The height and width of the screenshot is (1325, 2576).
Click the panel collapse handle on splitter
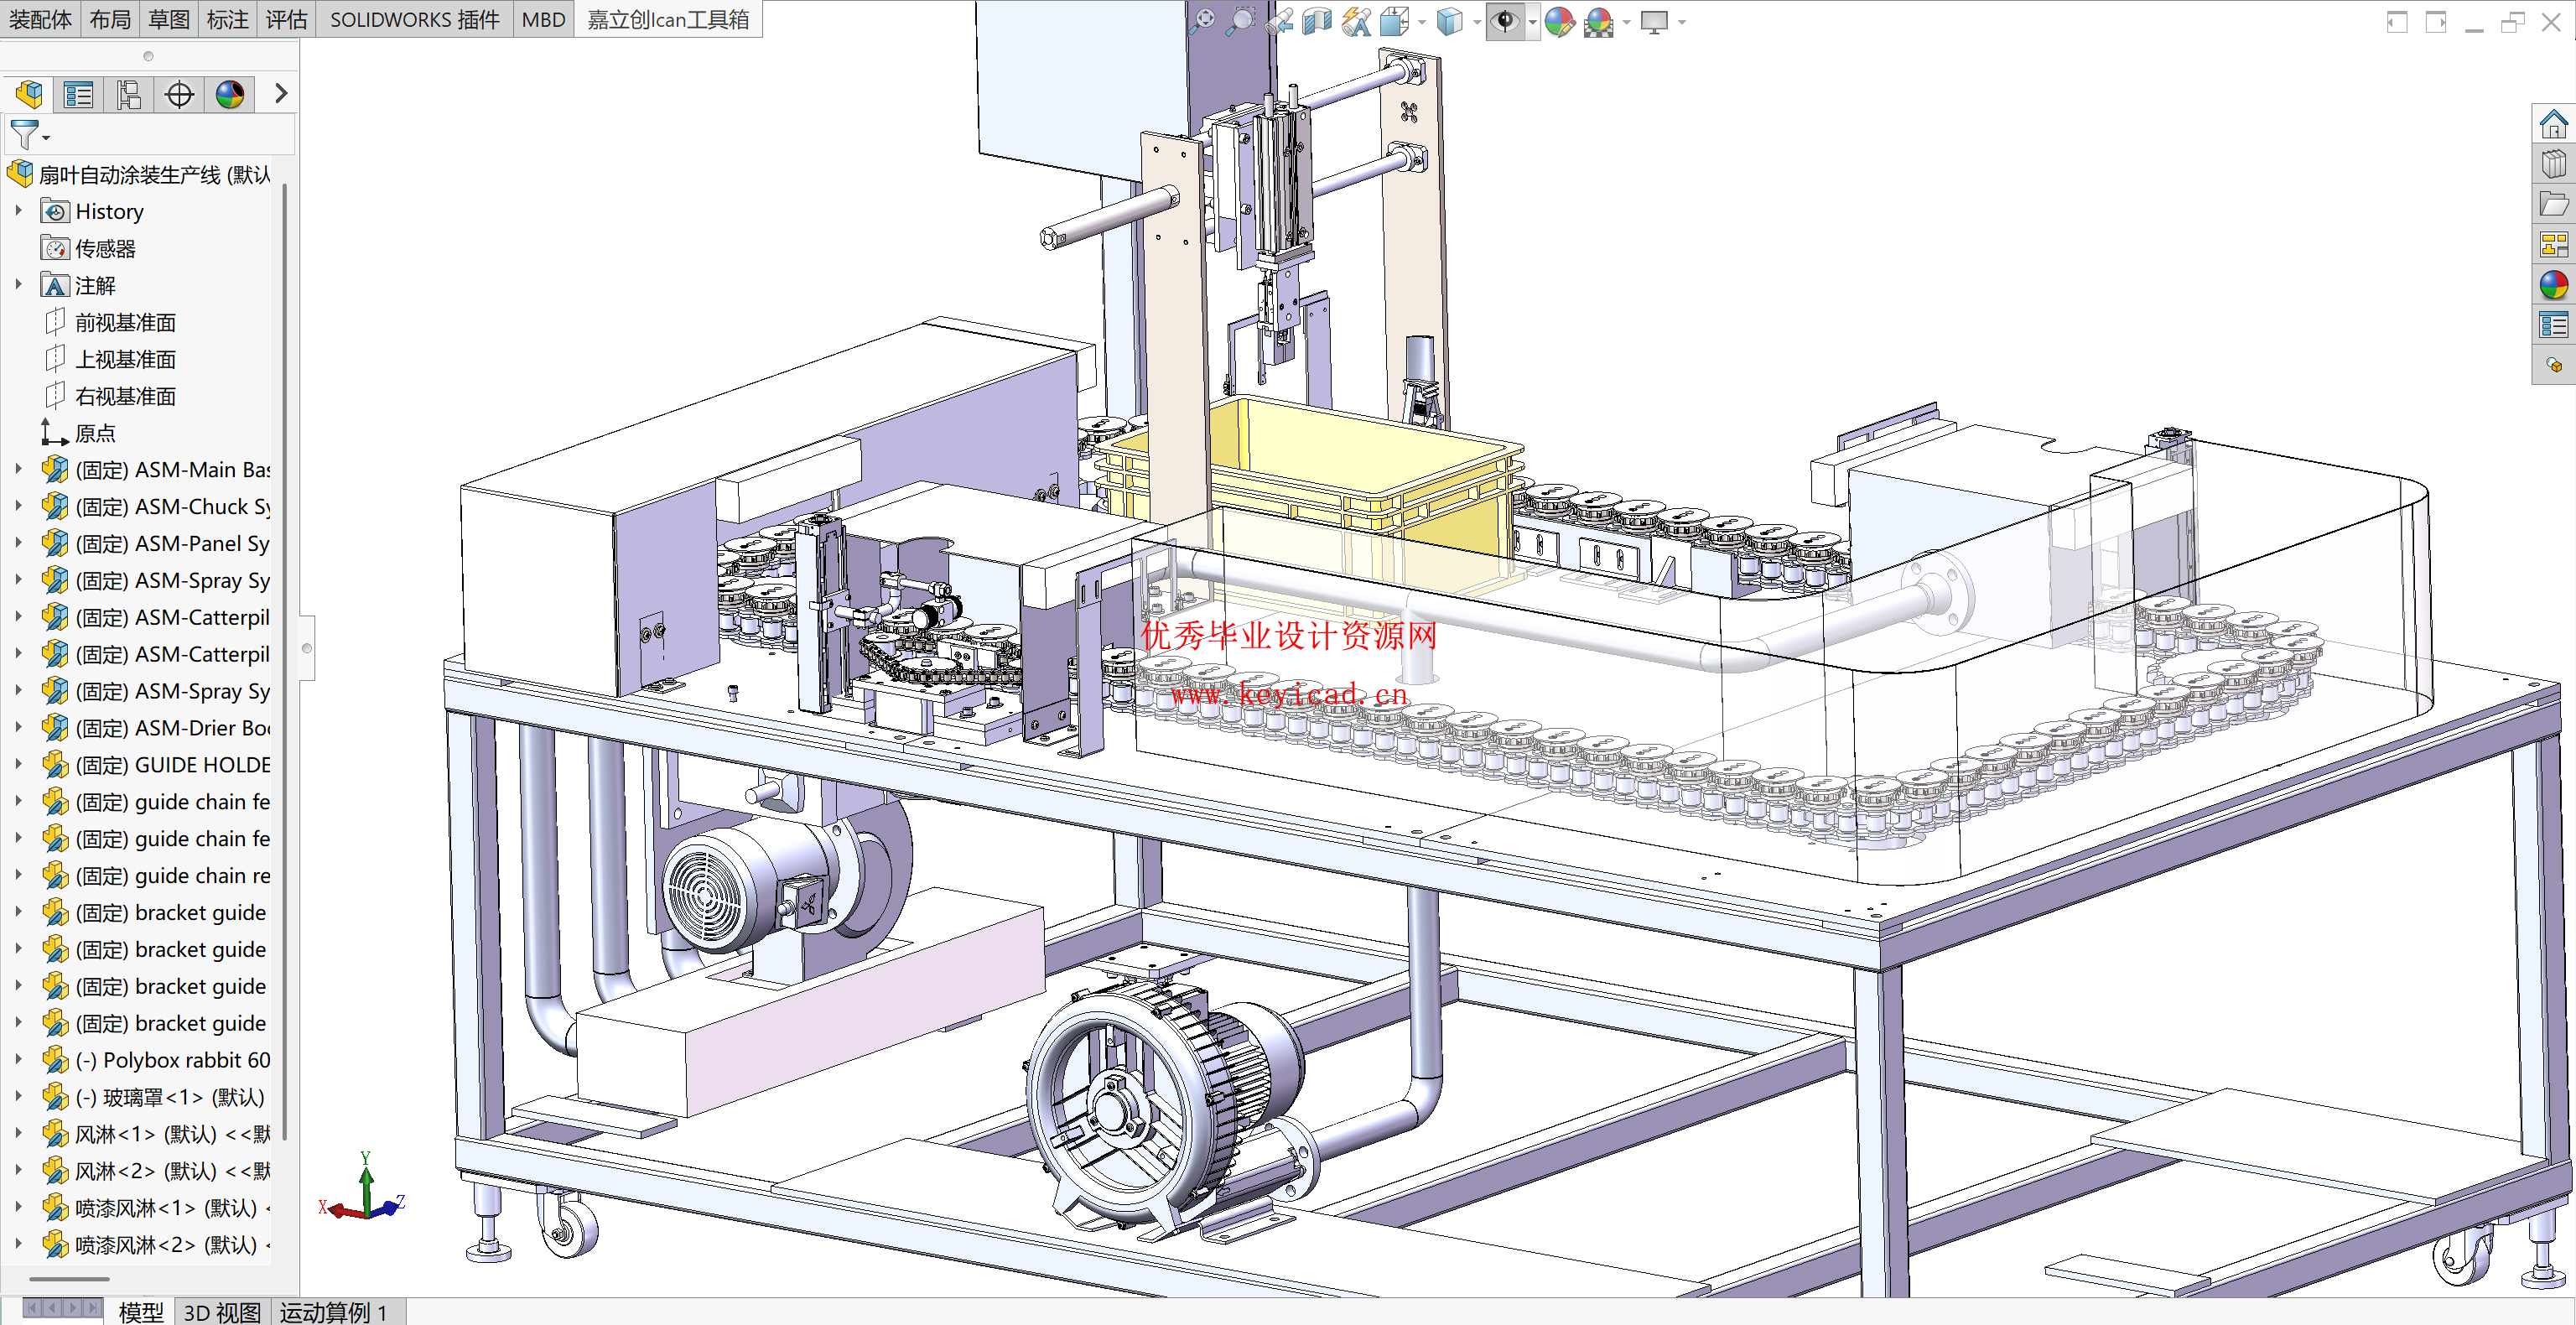tap(307, 648)
